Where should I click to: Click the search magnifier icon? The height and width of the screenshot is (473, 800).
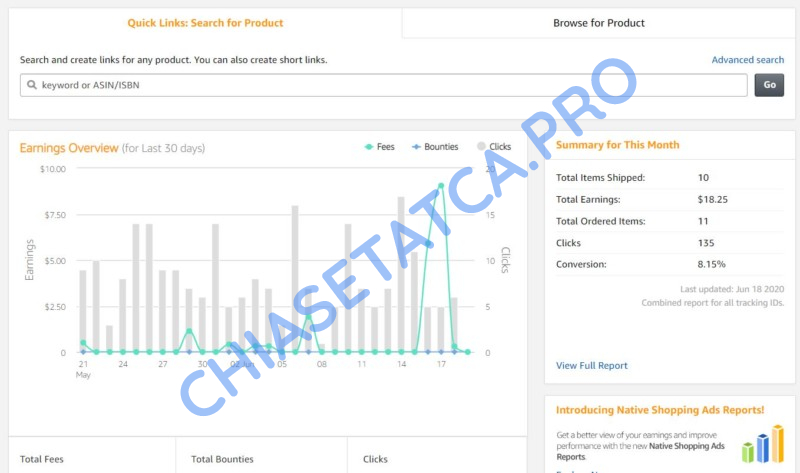coord(32,86)
